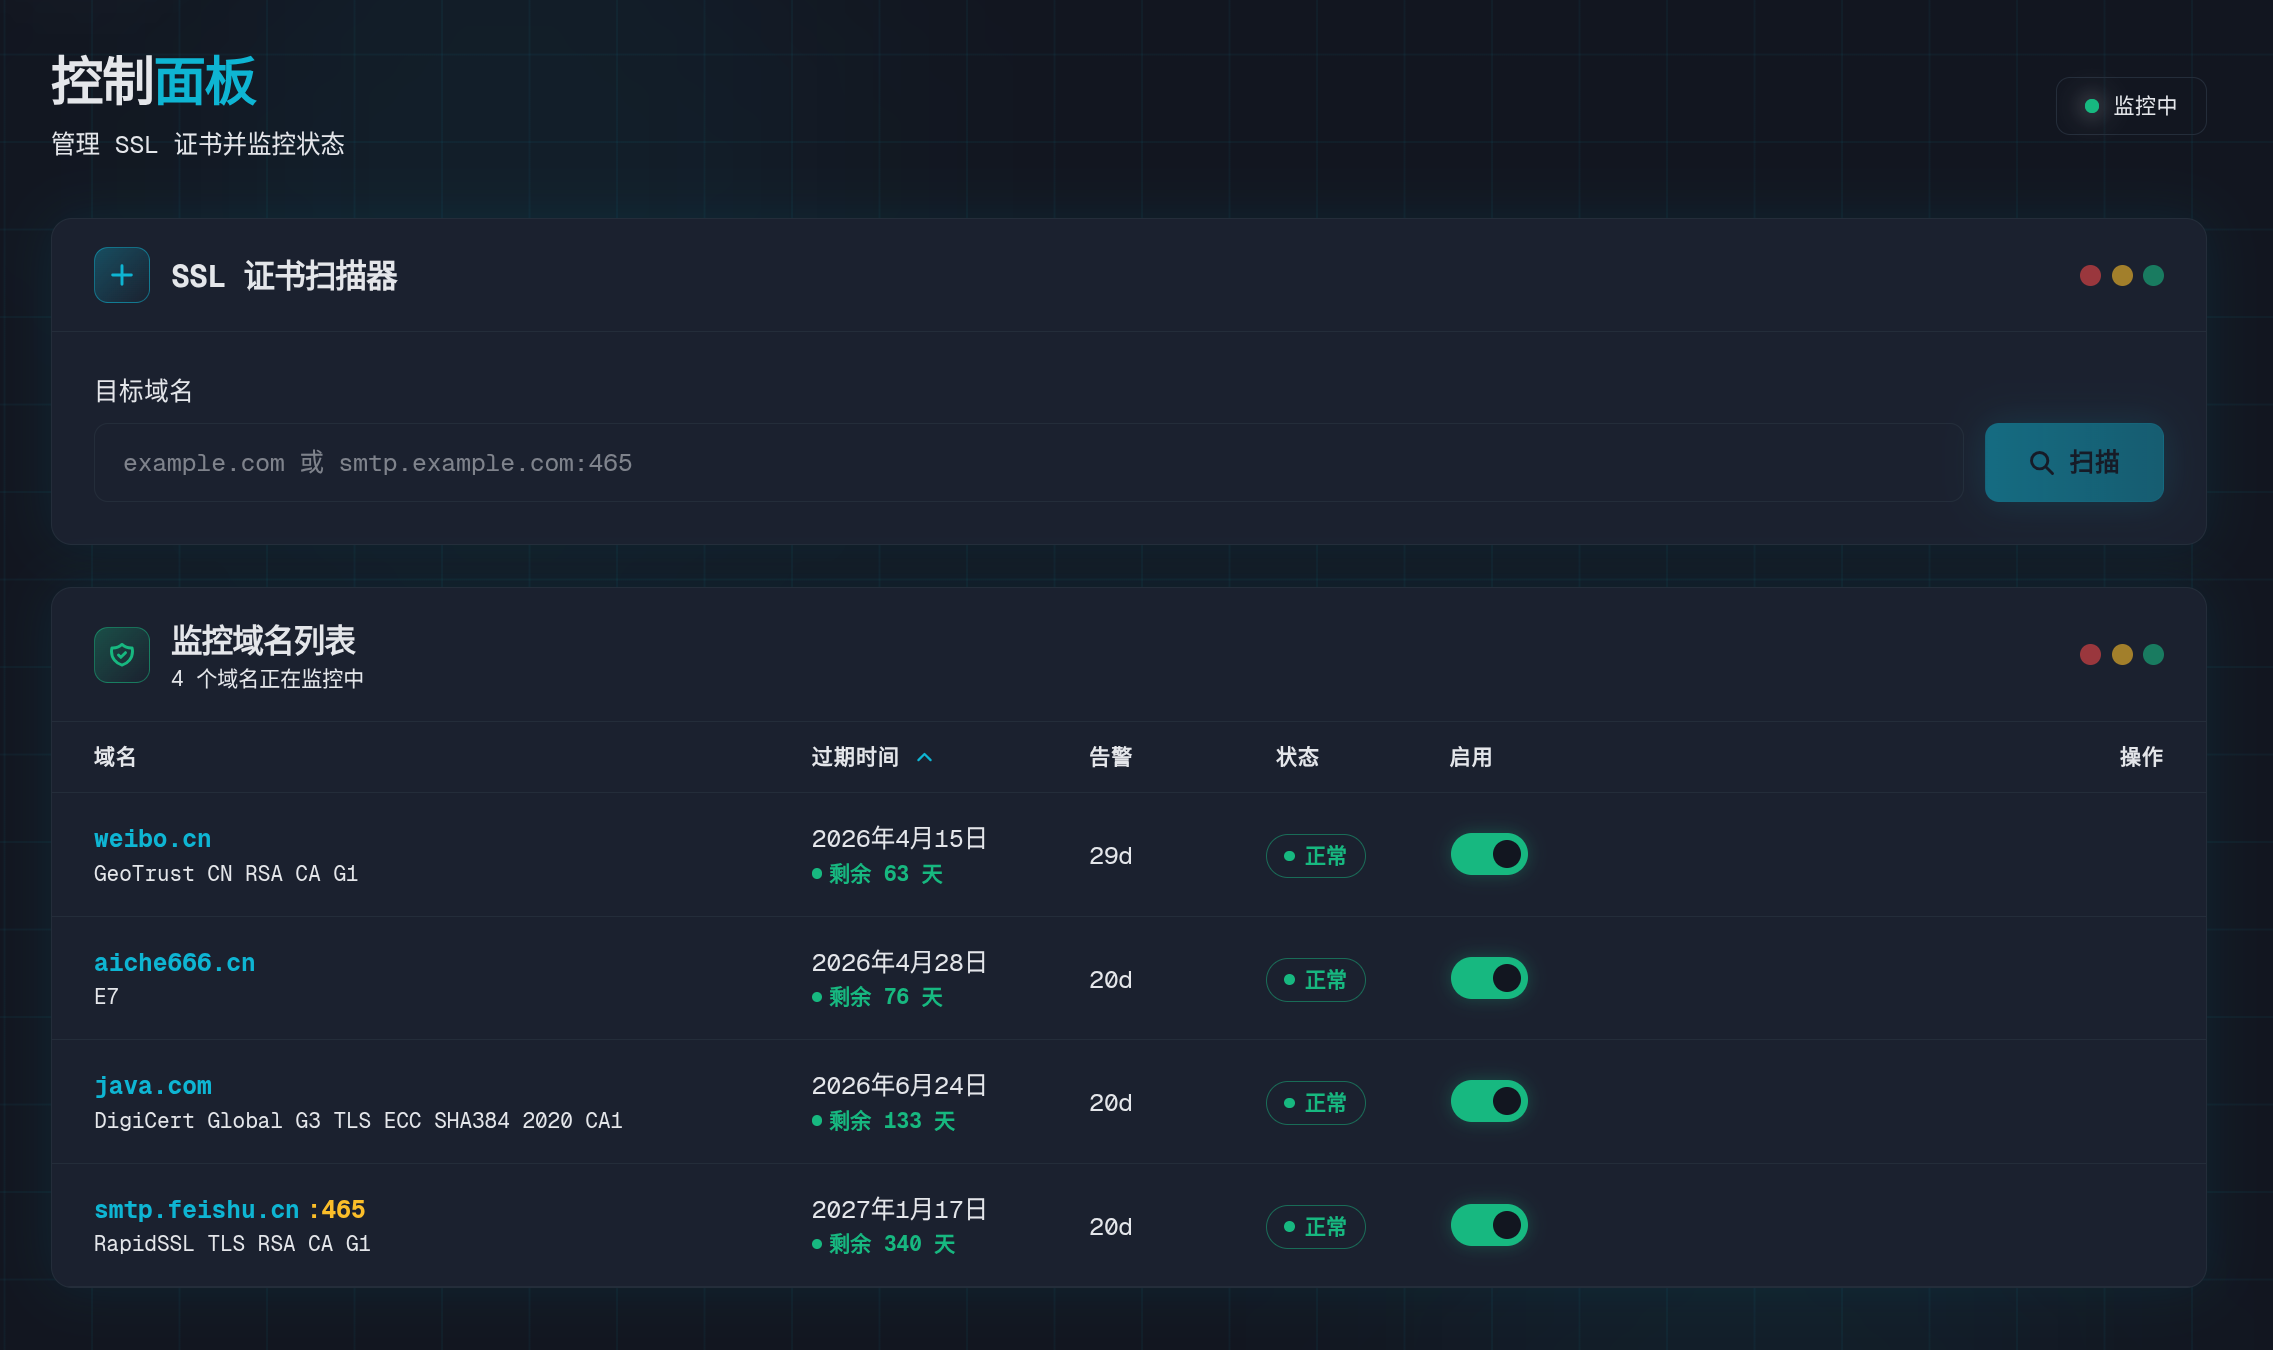Sort by the 域名 column header
The image size is (2273, 1350).
click(115, 757)
